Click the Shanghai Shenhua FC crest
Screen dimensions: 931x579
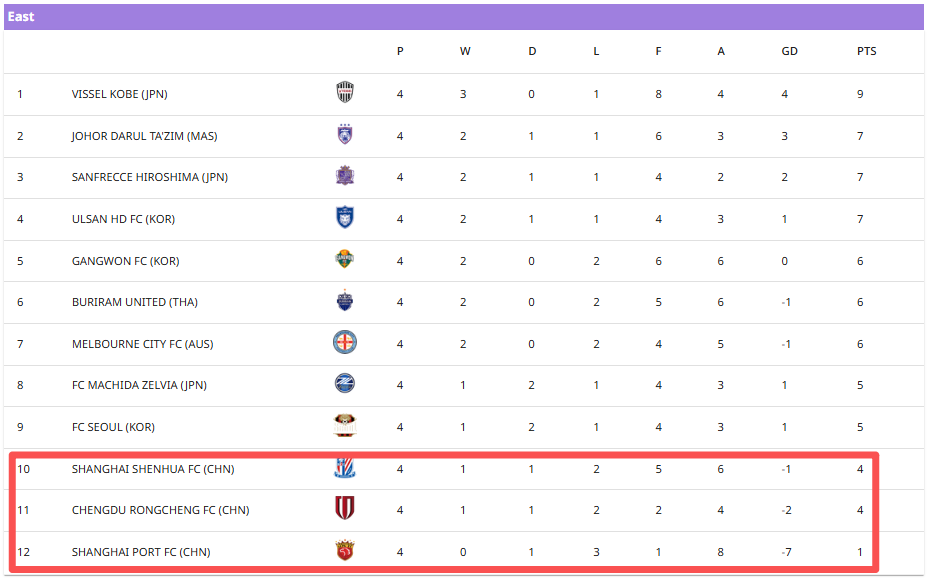click(344, 468)
